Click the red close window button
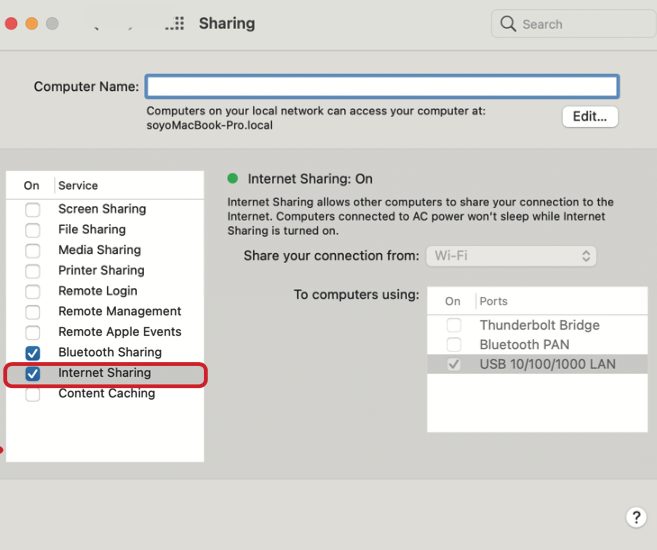Image resolution: width=657 pixels, height=550 pixels. (x=11, y=23)
